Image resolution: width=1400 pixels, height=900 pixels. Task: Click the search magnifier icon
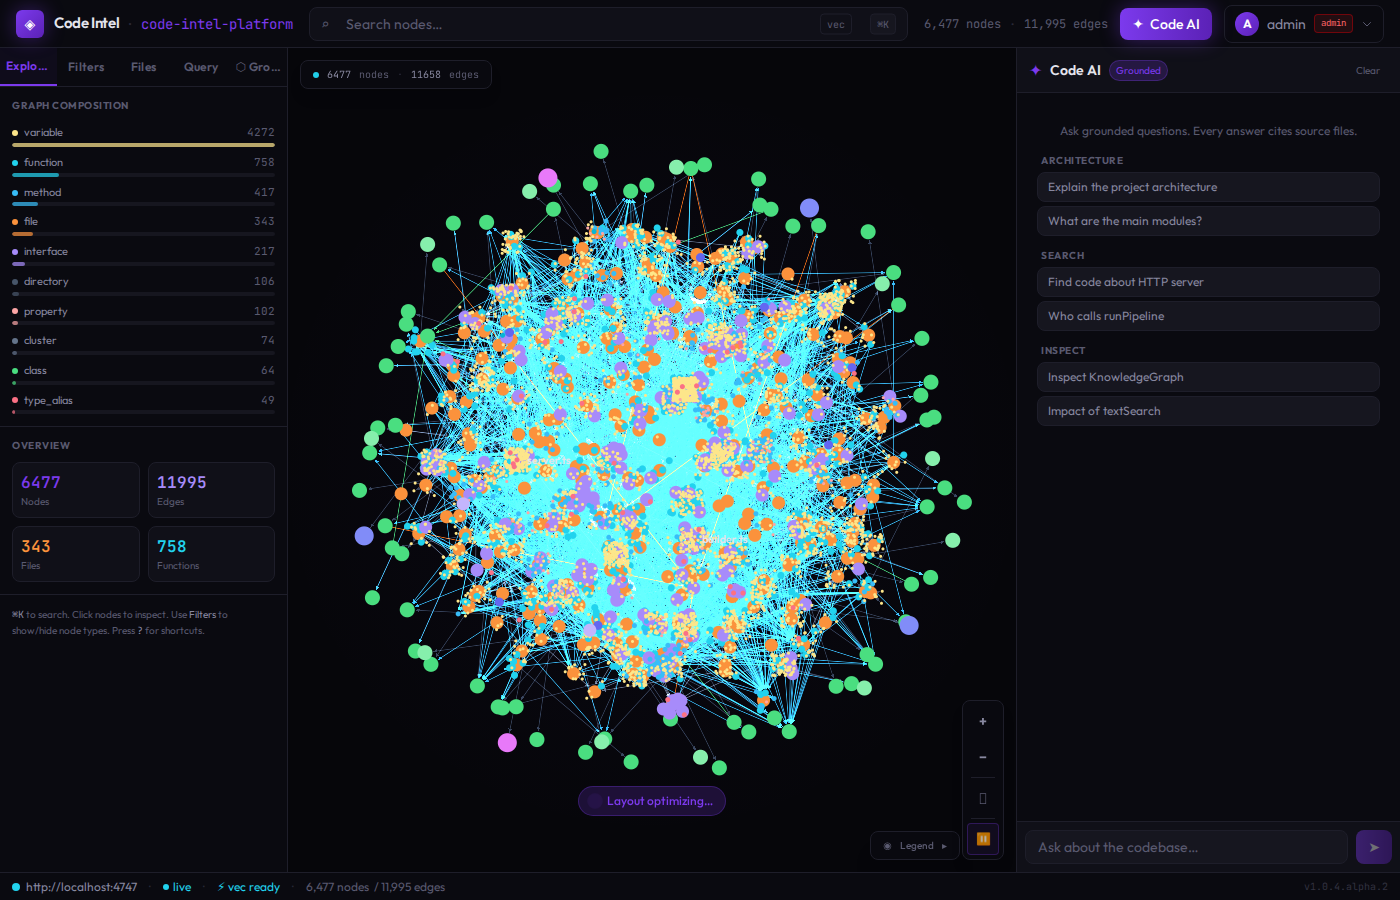[x=326, y=24]
